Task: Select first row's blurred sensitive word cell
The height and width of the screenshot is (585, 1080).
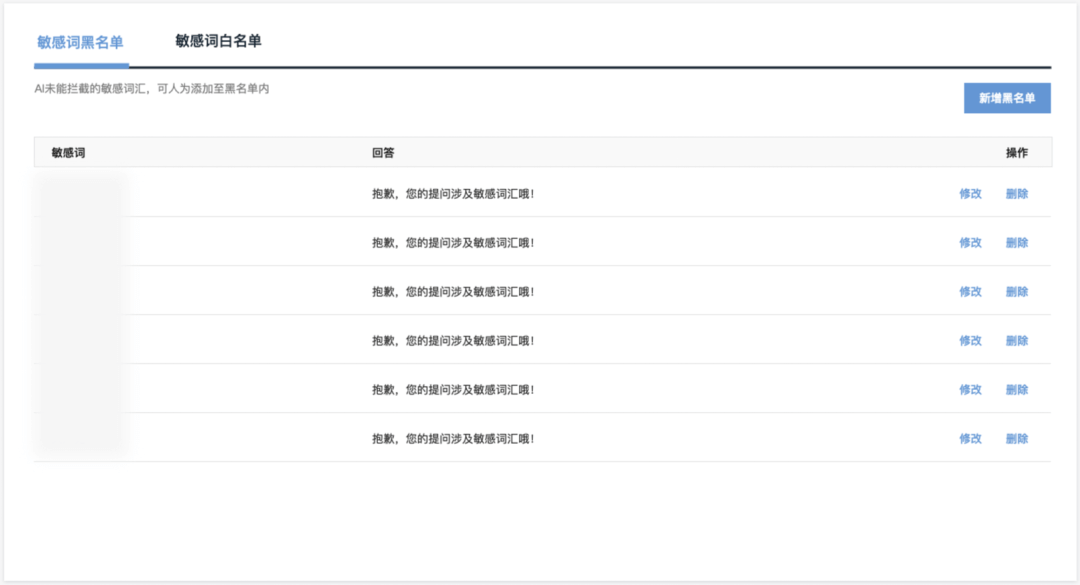Action: 79,194
